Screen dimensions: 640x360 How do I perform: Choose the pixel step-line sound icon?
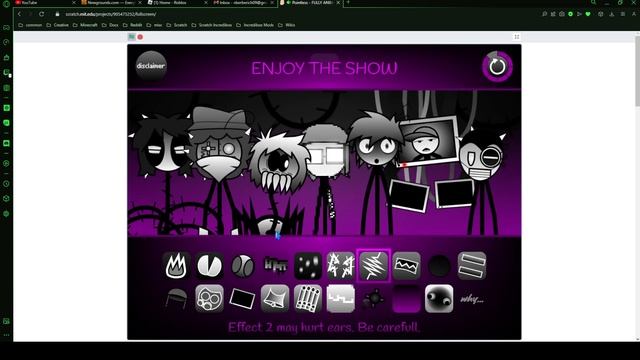point(341,299)
